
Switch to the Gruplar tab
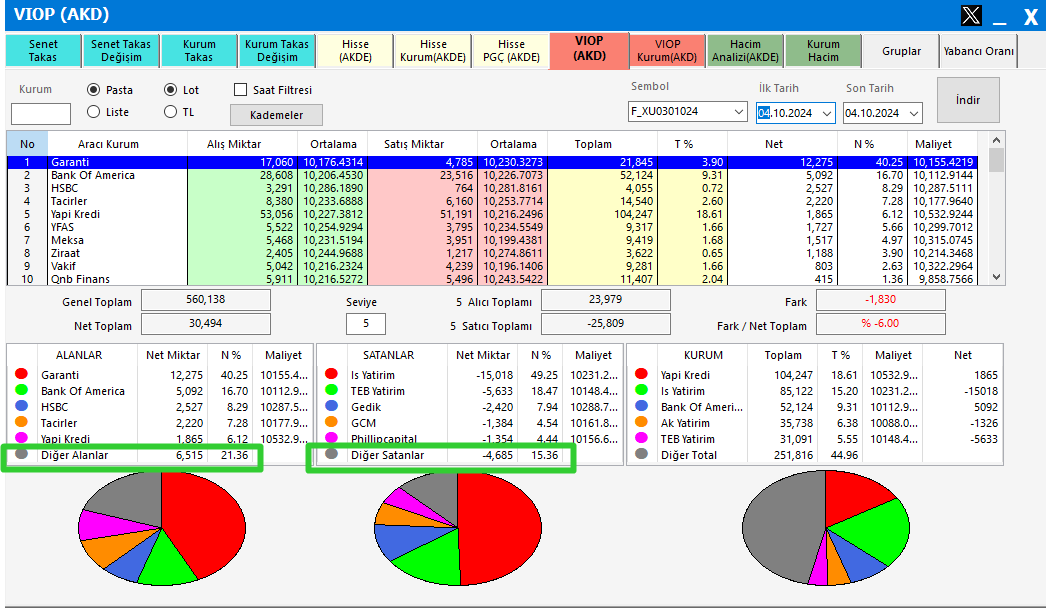[901, 51]
